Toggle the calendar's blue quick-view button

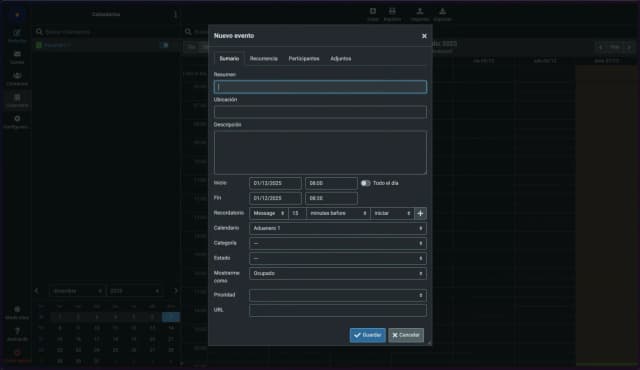point(165,45)
